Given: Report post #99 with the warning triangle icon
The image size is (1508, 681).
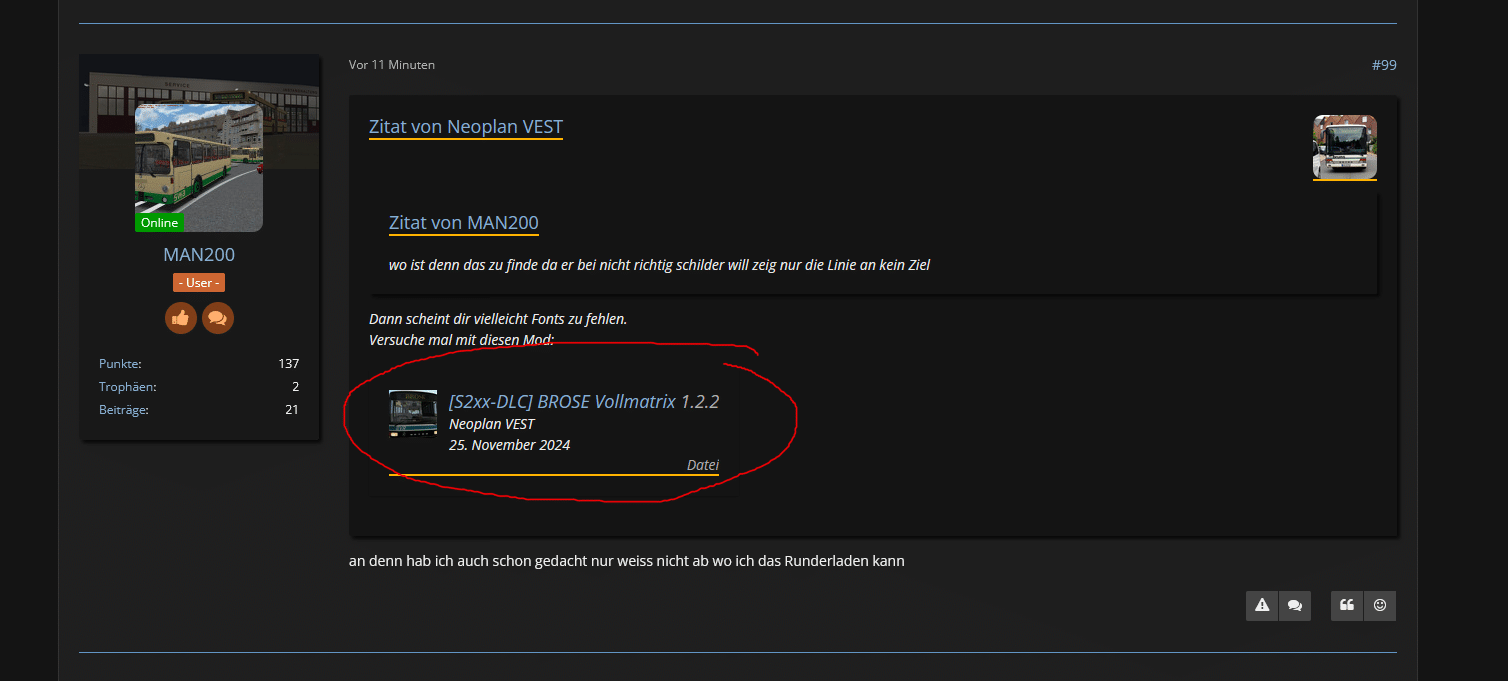Looking at the screenshot, I should point(1262,605).
